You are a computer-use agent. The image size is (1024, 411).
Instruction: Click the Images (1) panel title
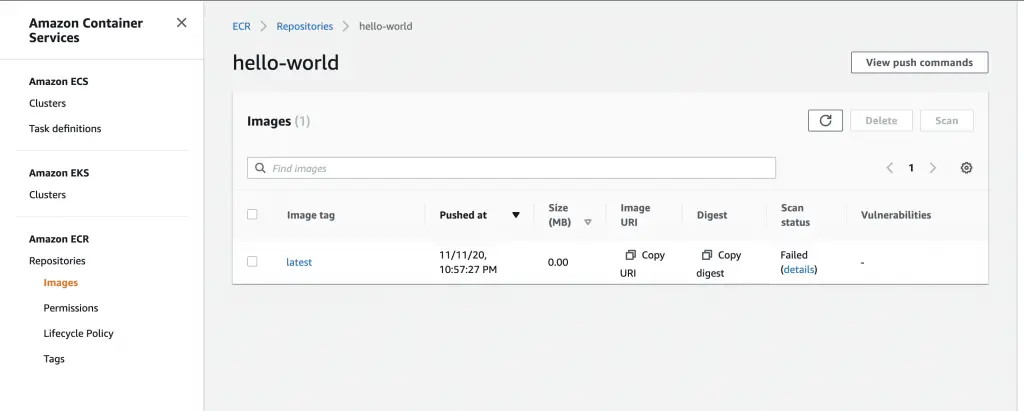point(278,121)
